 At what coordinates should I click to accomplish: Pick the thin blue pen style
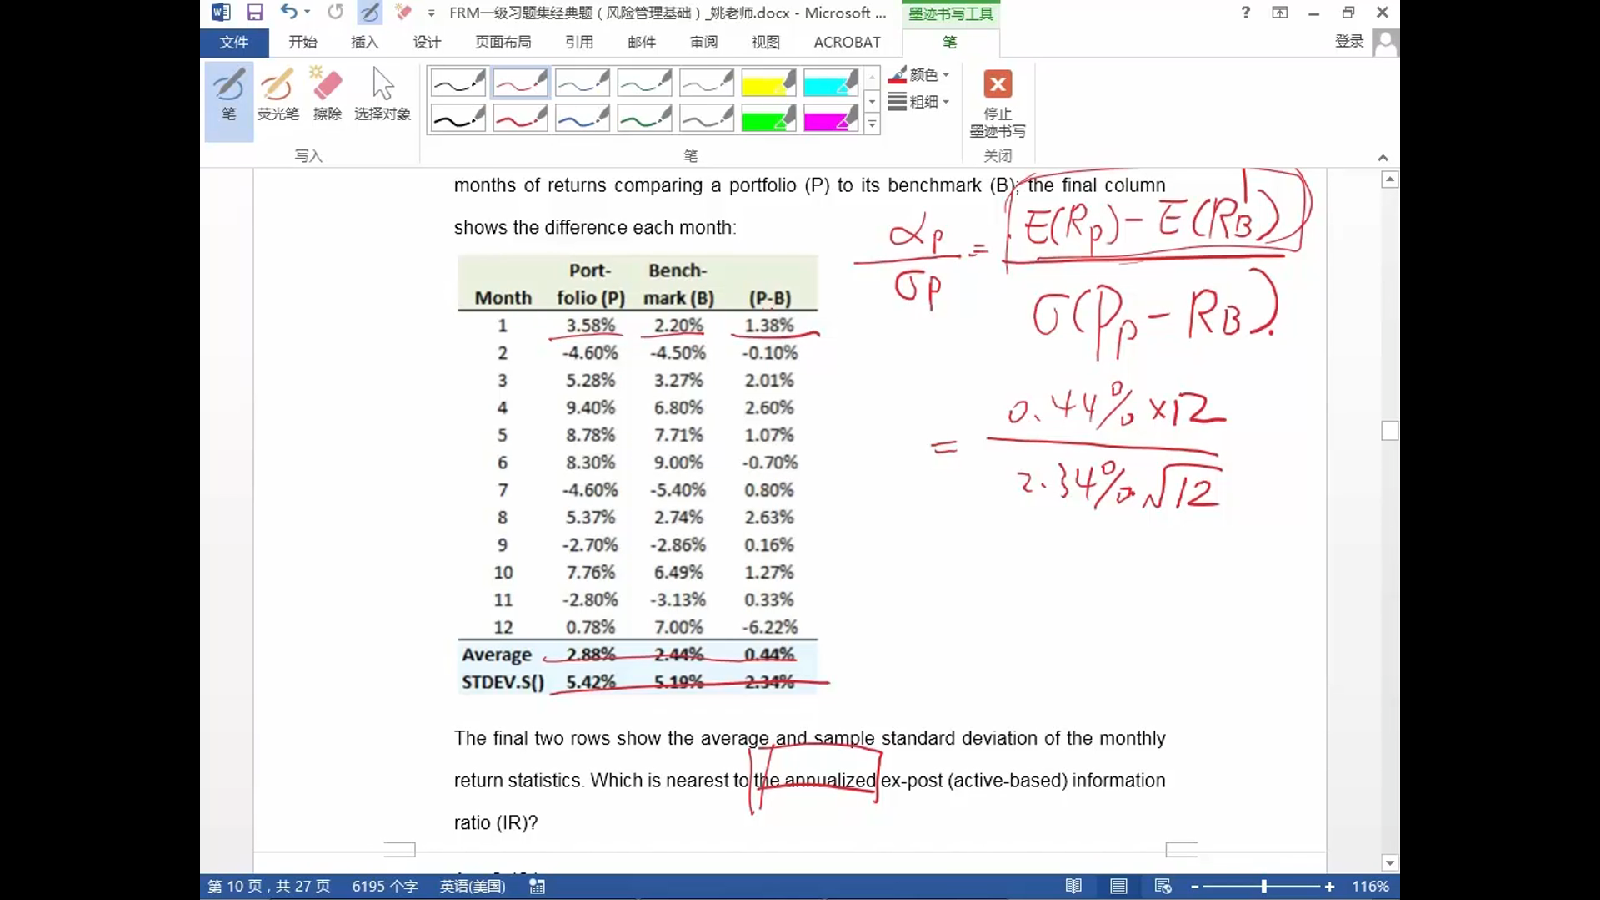click(582, 82)
